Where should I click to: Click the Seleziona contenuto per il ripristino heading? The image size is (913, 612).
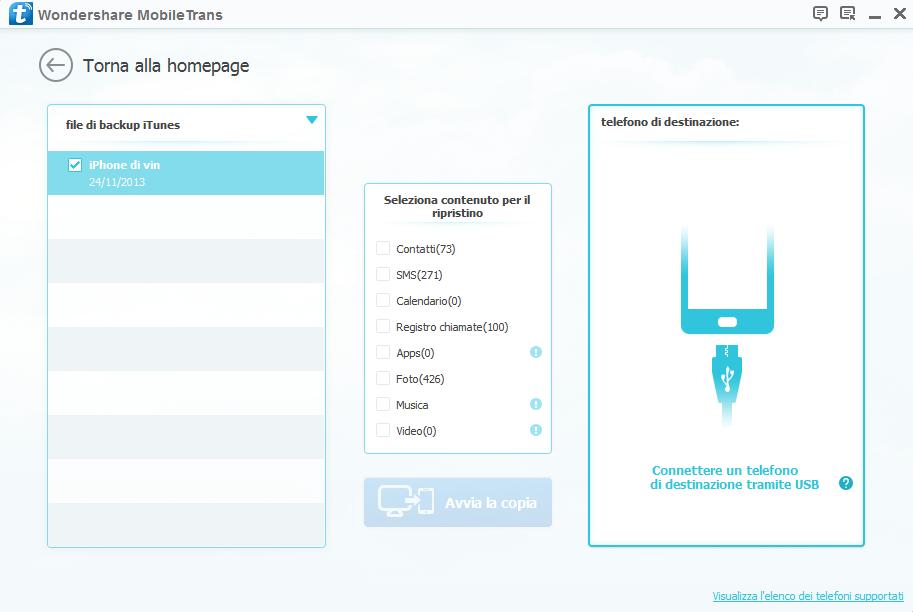pyautogui.click(x=457, y=206)
